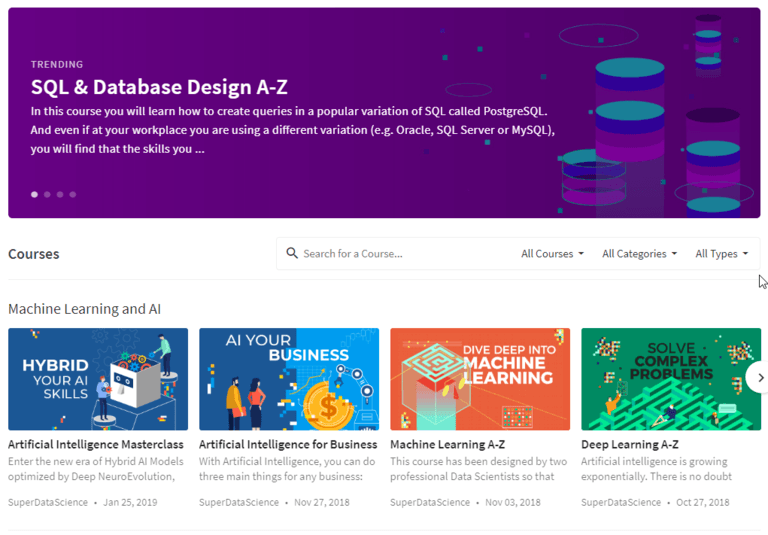The image size is (768, 535).
Task: Open SQL & Database Design A-Z banner title
Action: click(x=159, y=87)
